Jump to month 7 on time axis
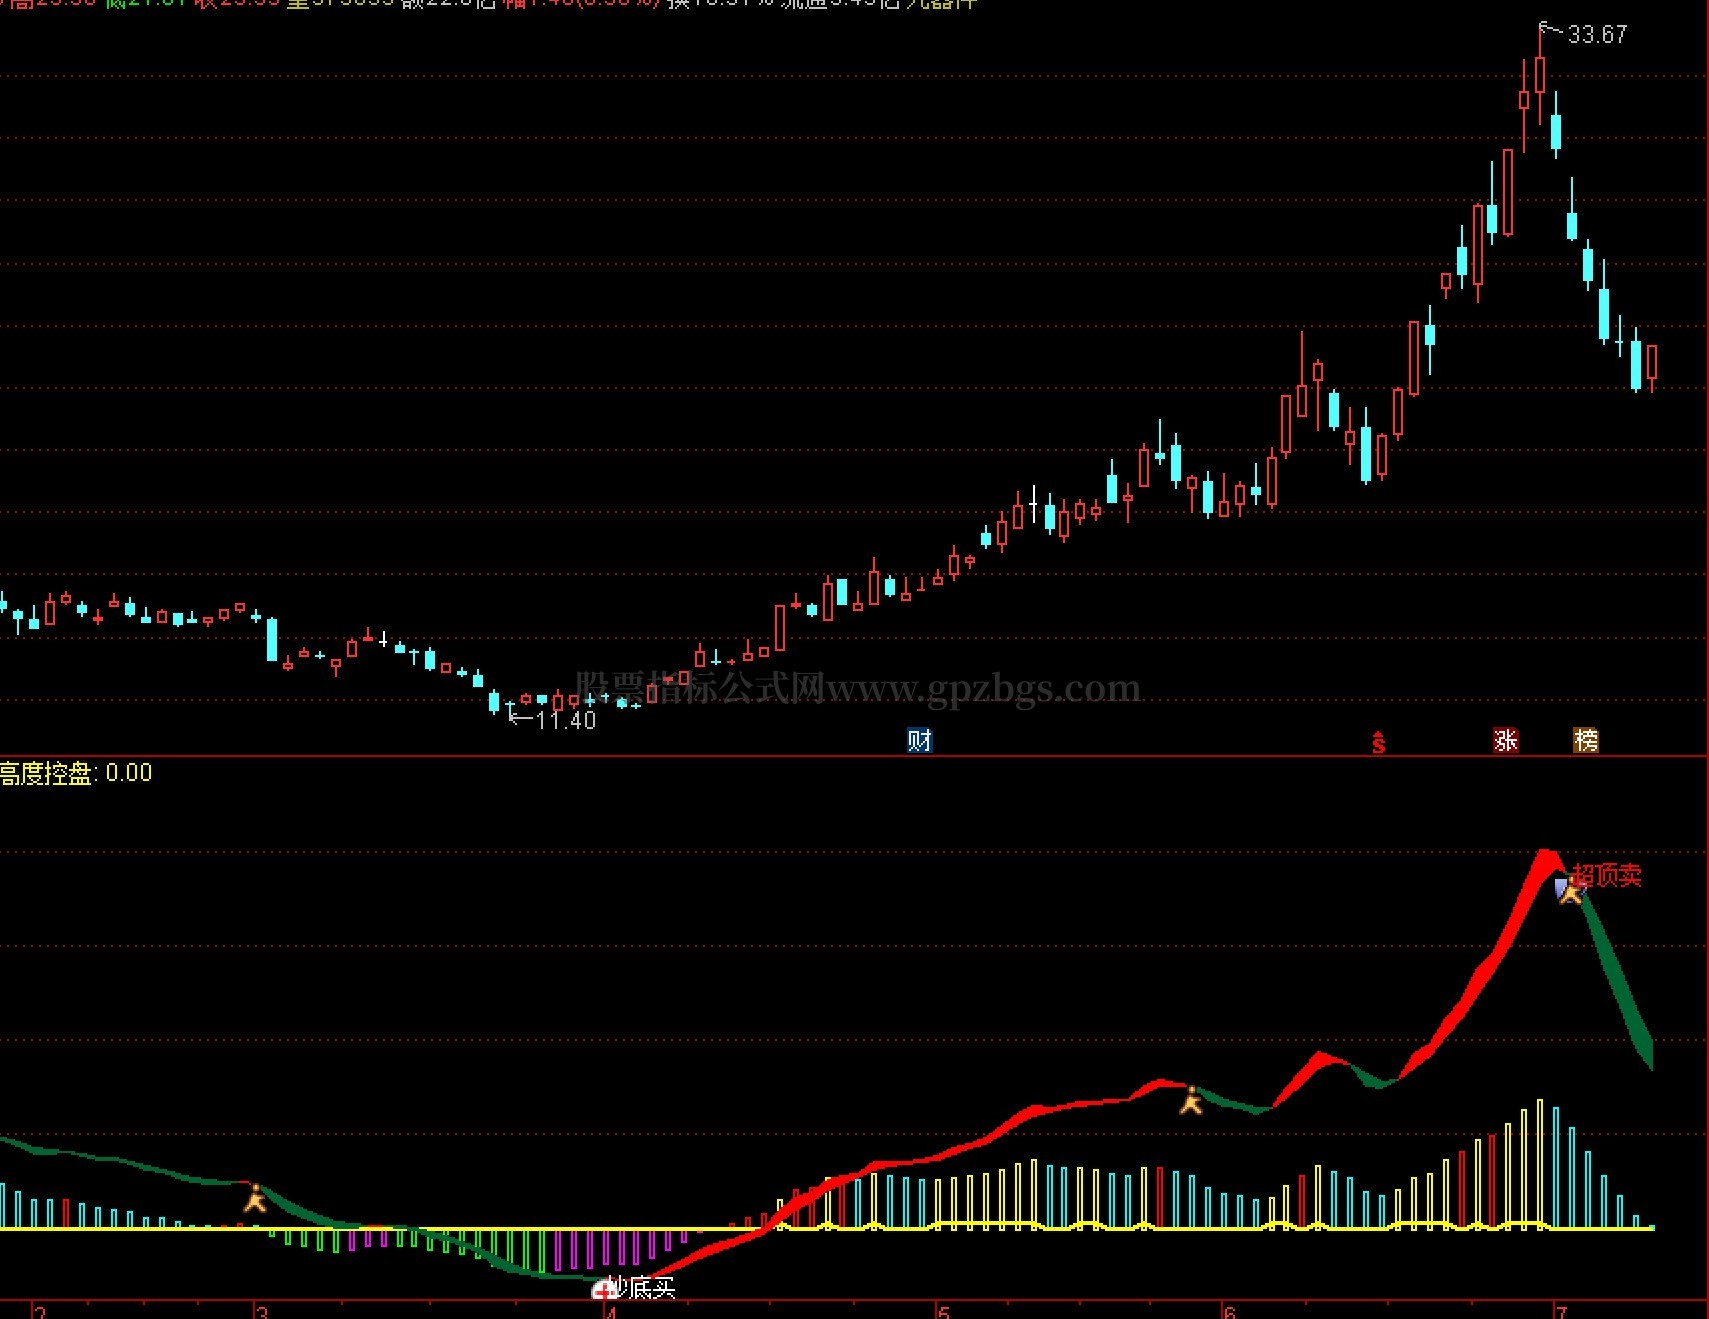Image resolution: width=1709 pixels, height=1319 pixels. [x=1561, y=1311]
